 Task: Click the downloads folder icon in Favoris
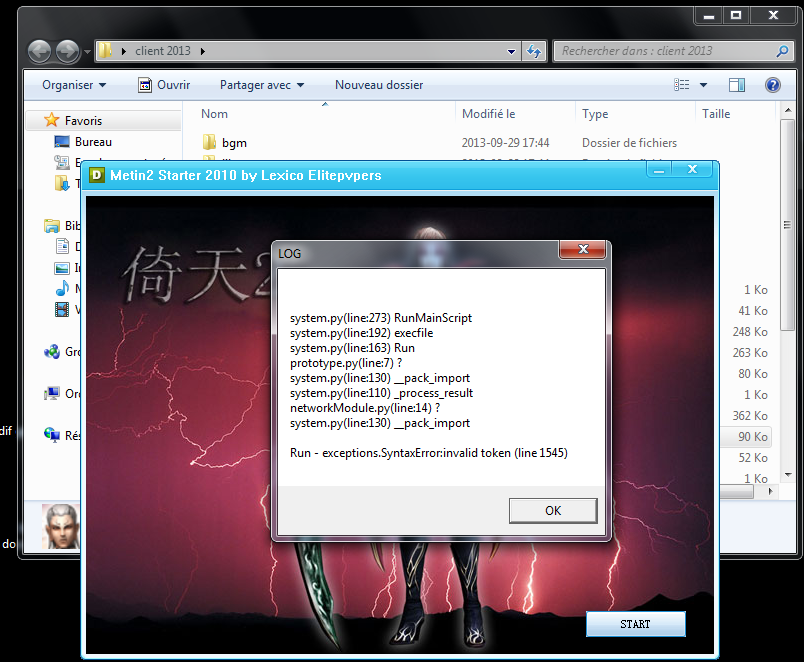point(62,183)
